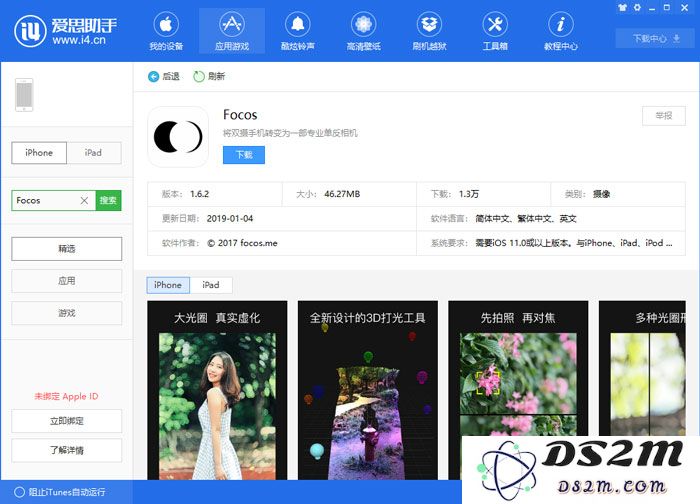Click bind now (立即绑定) button
The width and height of the screenshot is (700, 504).
[67, 421]
